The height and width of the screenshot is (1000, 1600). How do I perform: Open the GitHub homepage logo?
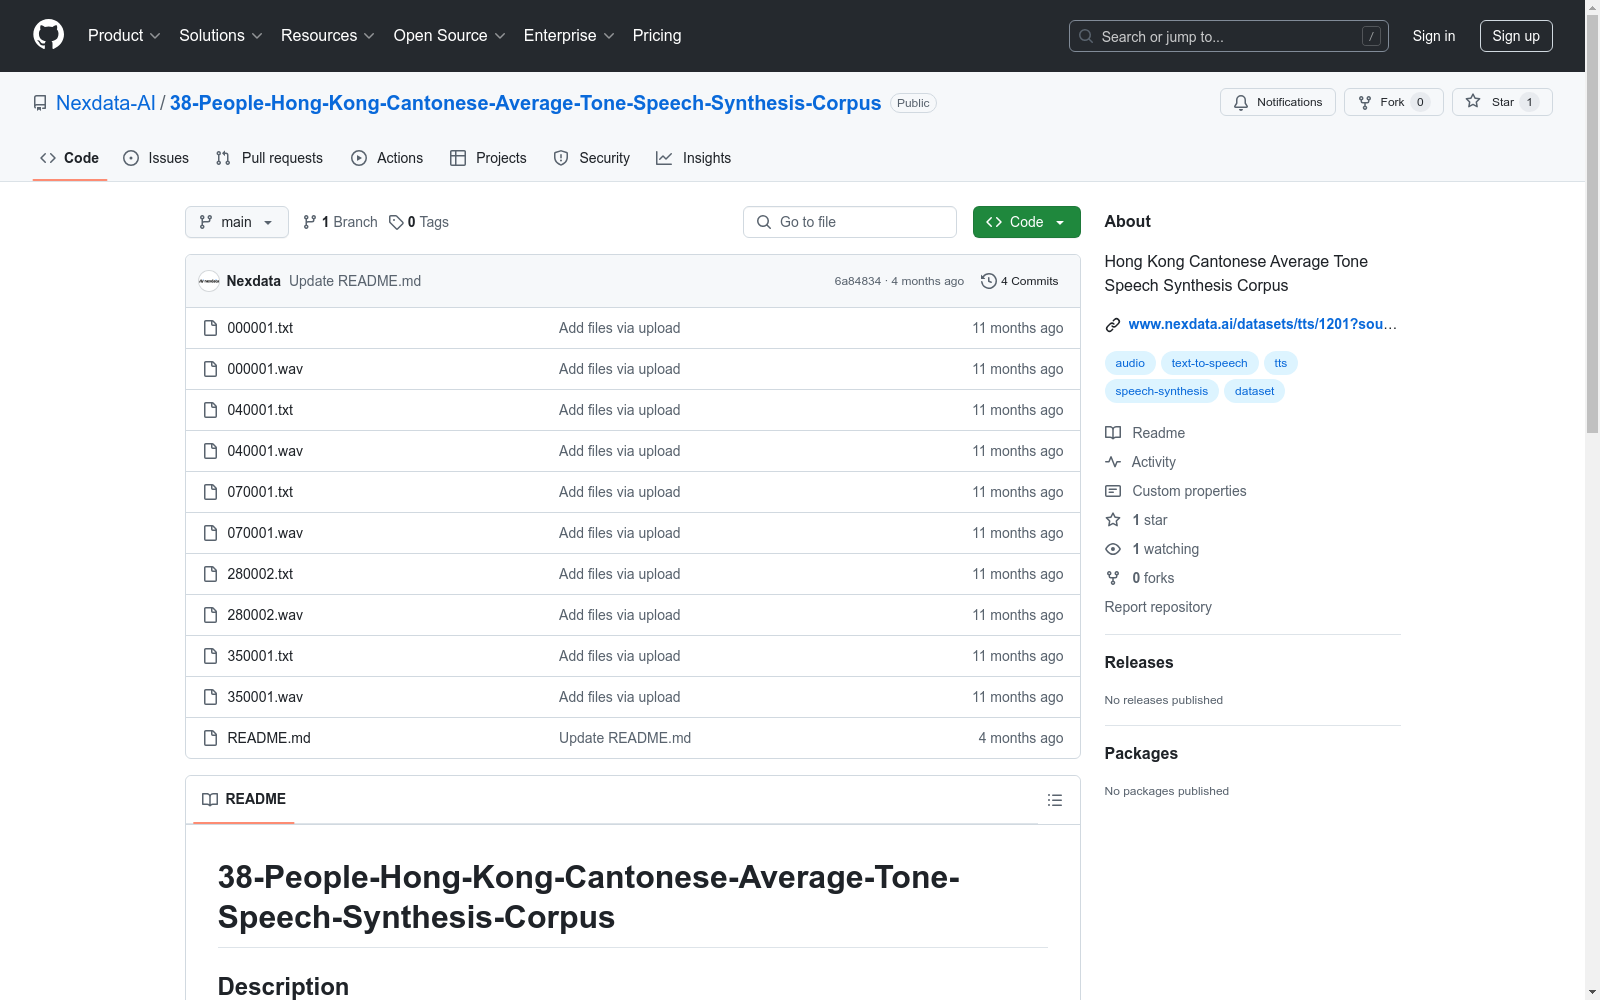pos(48,35)
